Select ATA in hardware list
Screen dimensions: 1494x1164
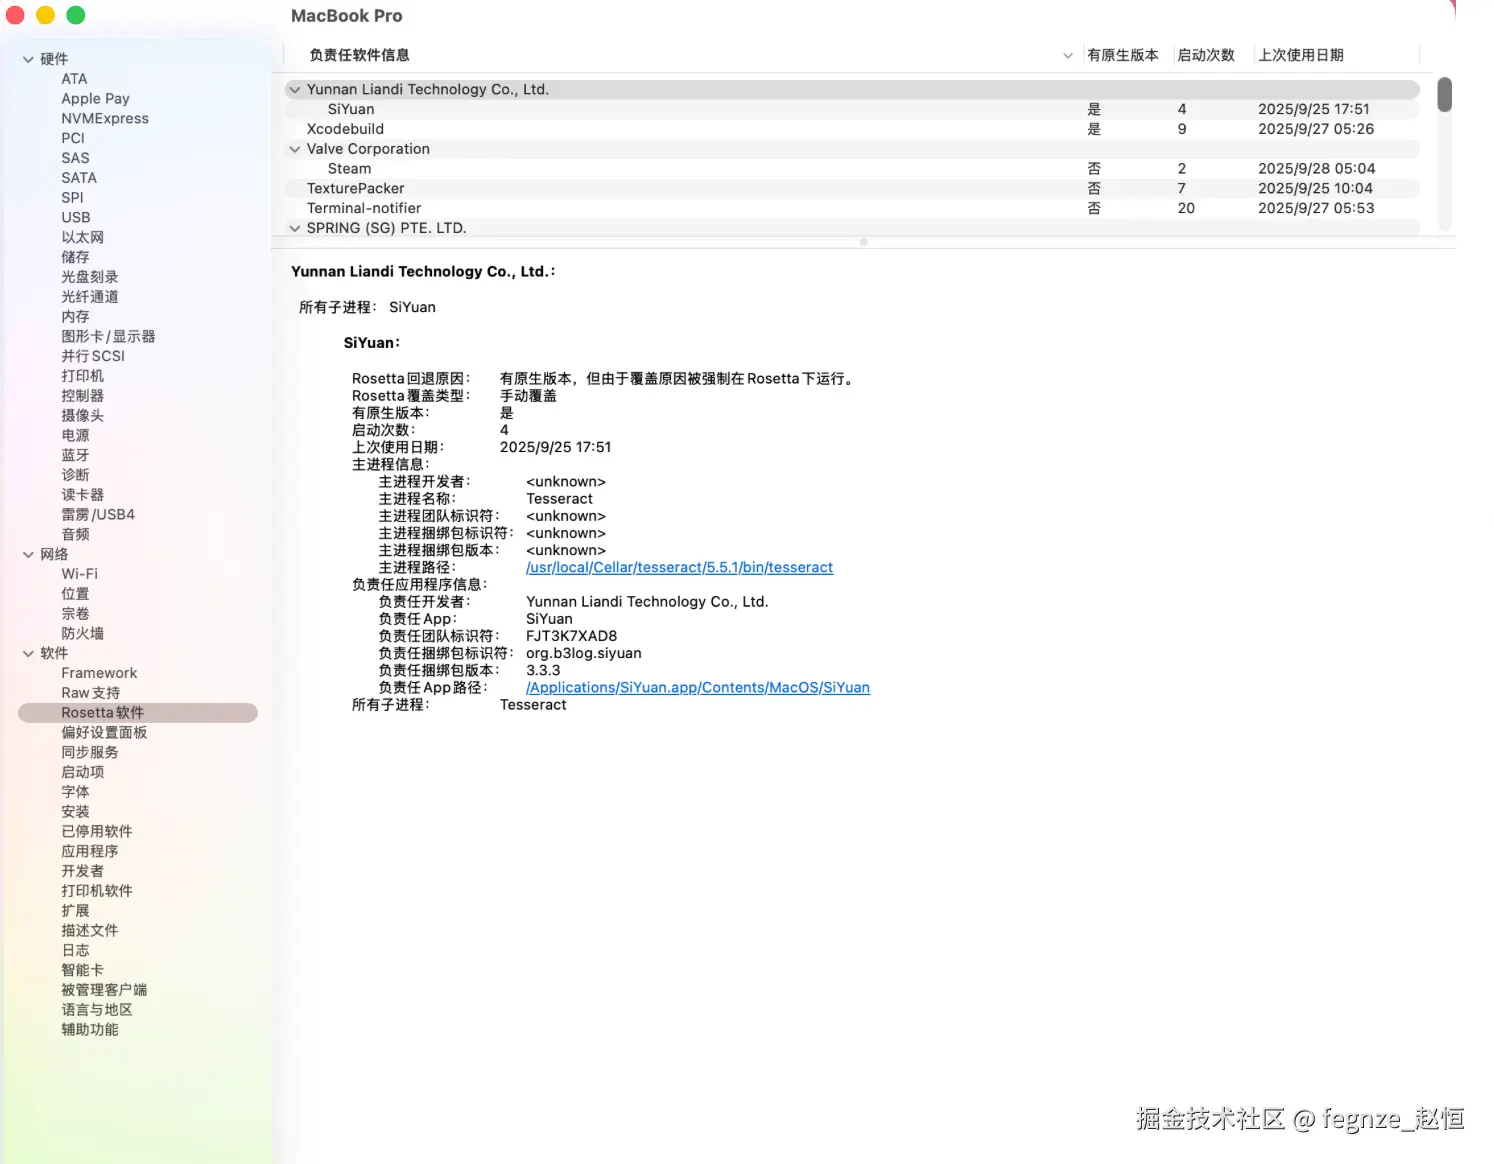point(74,79)
